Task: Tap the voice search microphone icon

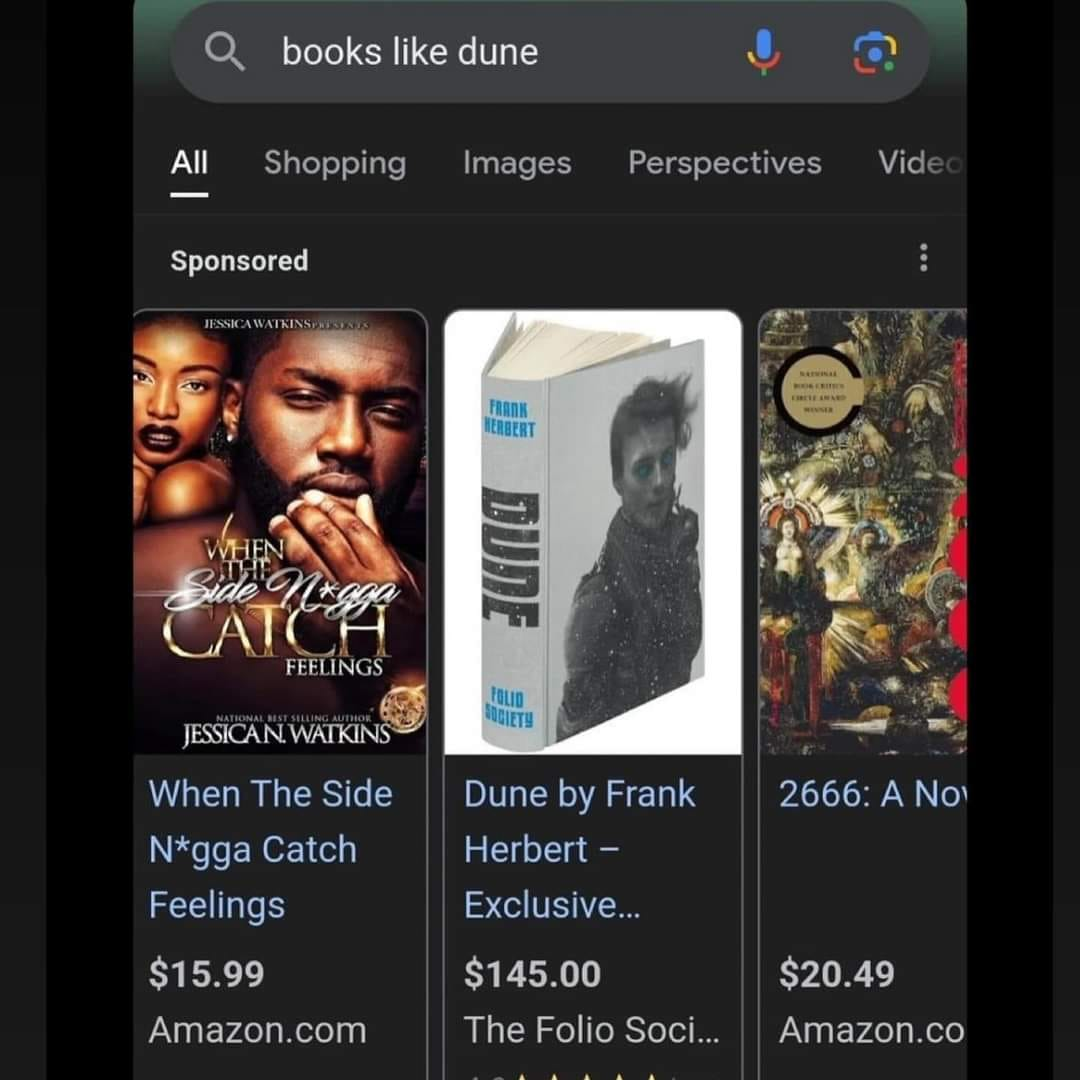Action: (764, 52)
